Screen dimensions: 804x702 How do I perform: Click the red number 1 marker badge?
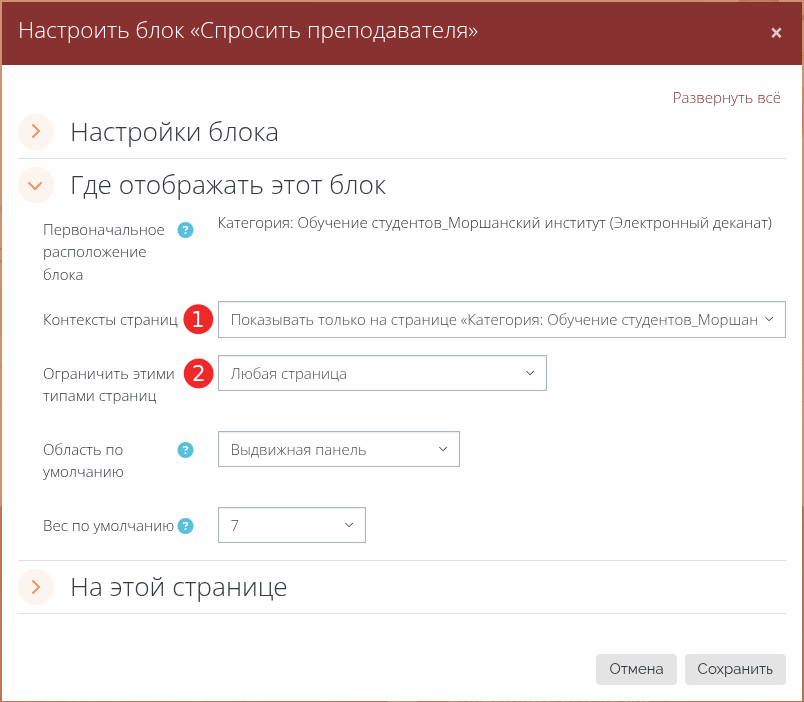(198, 320)
